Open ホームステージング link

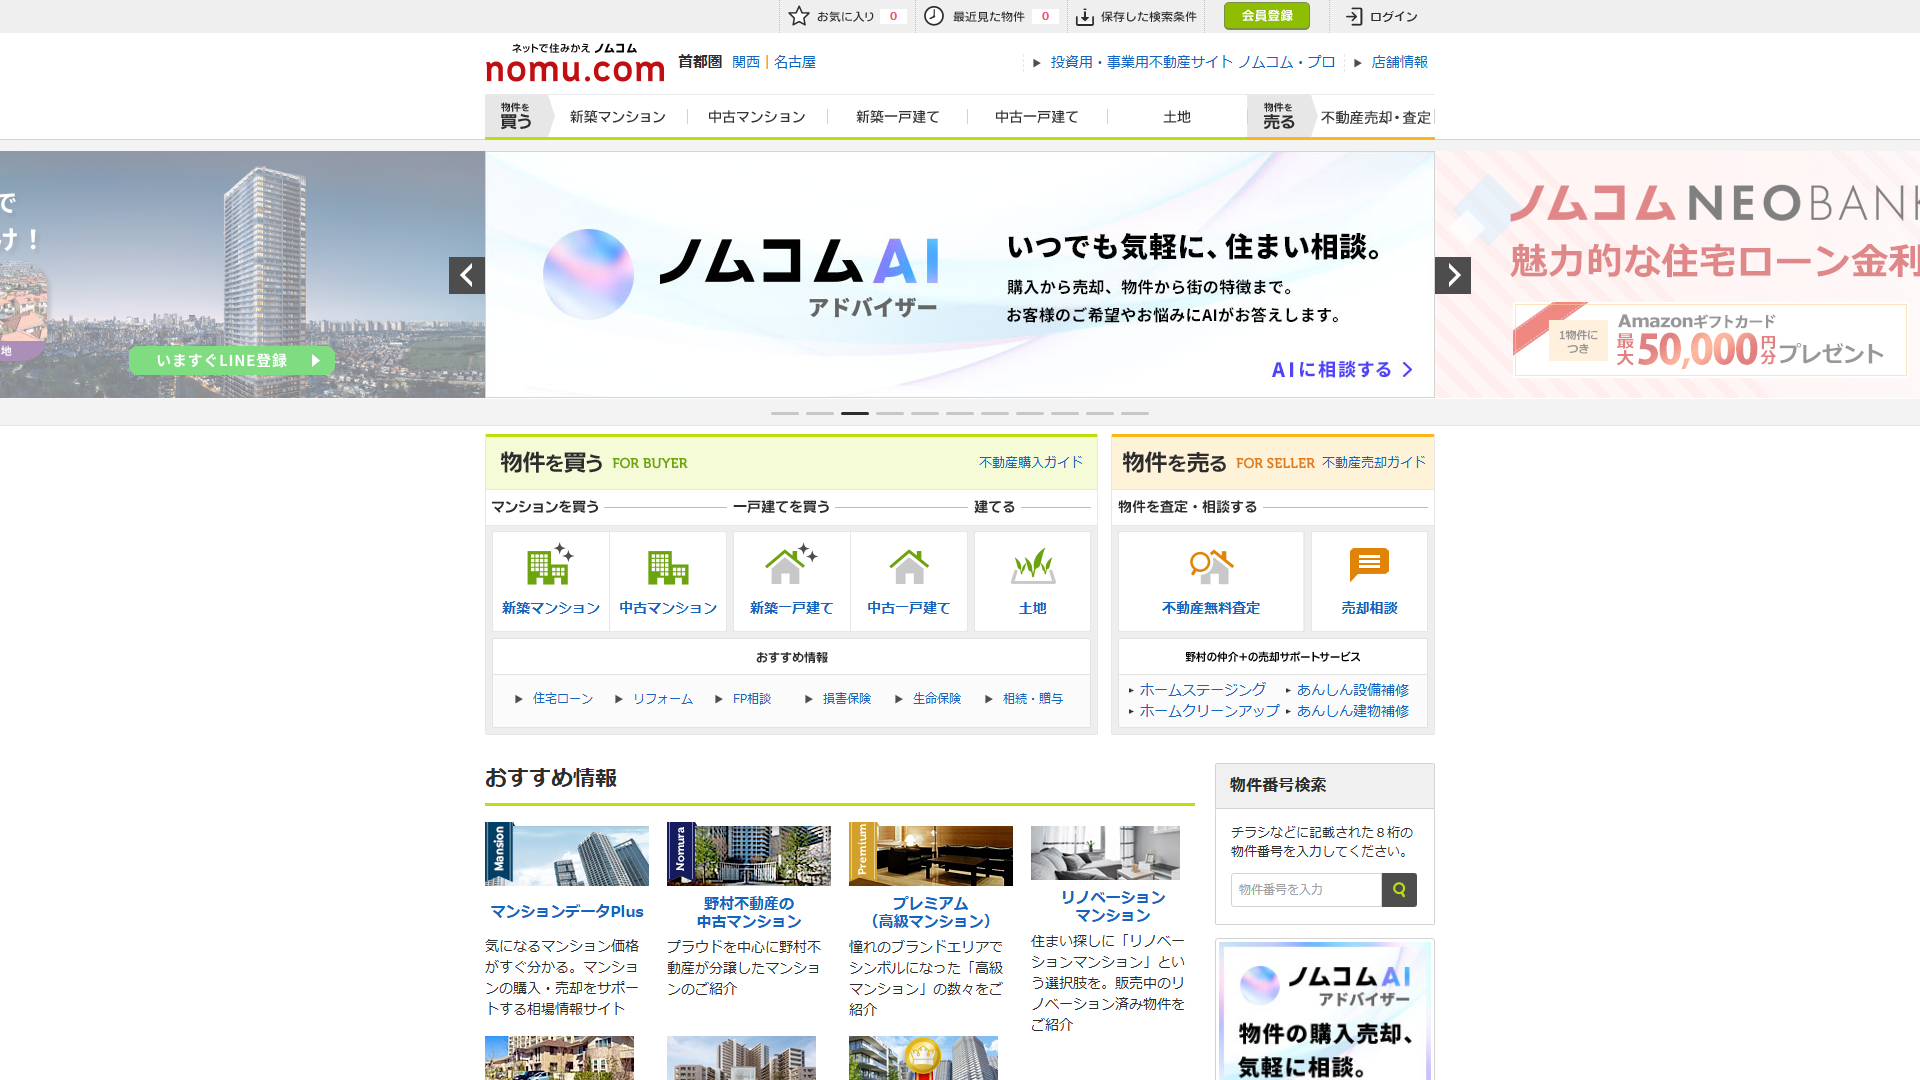pos(1203,690)
